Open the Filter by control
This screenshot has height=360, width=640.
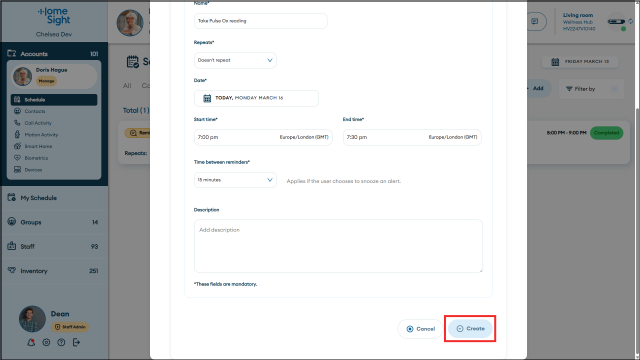pyautogui.click(x=591, y=89)
